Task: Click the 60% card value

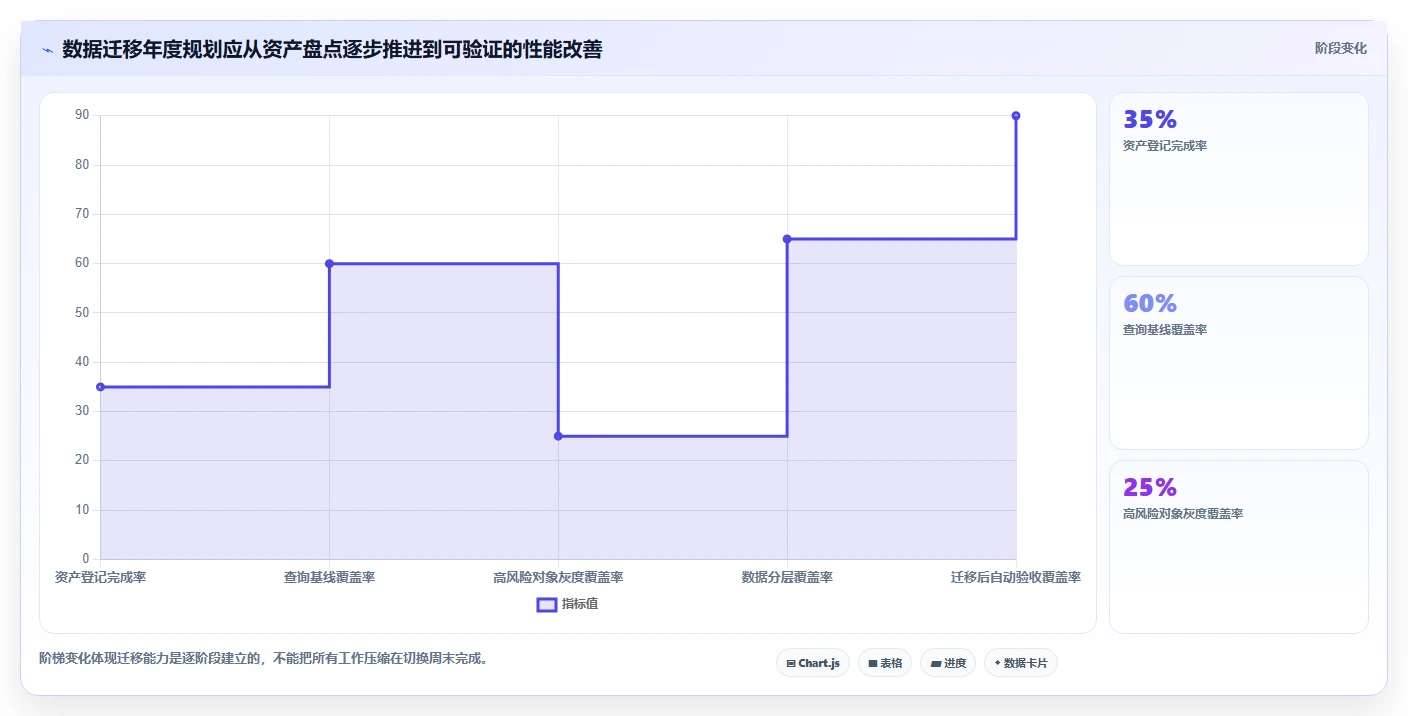Action: 1150,304
